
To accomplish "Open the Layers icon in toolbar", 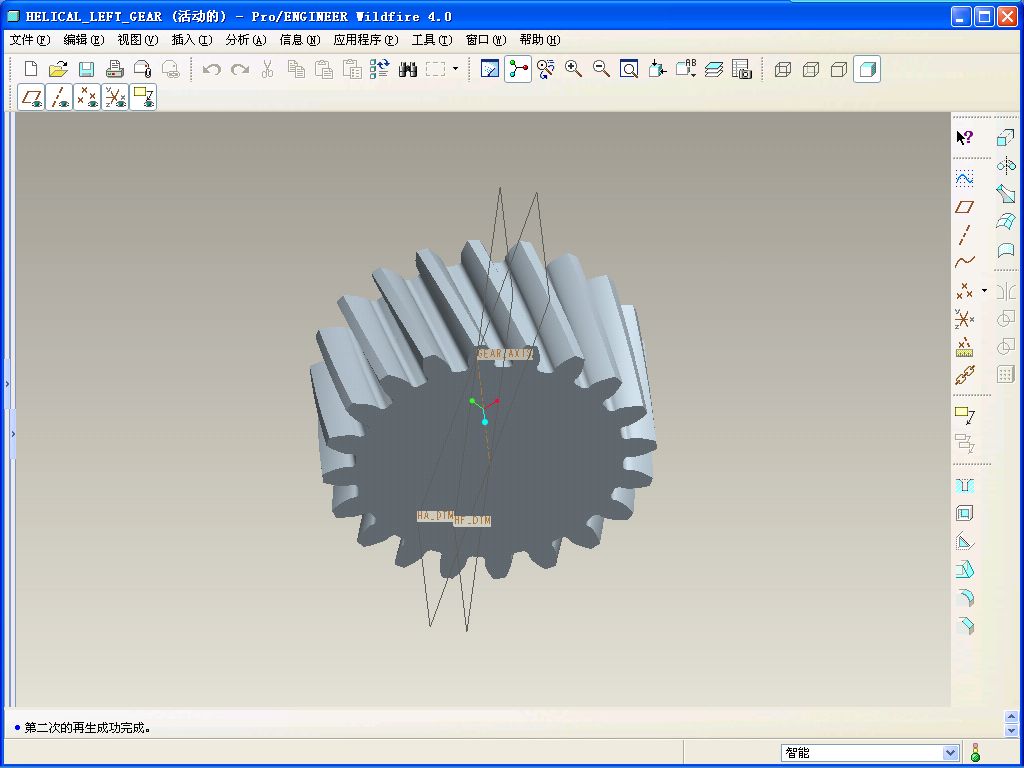I will pyautogui.click(x=714, y=69).
